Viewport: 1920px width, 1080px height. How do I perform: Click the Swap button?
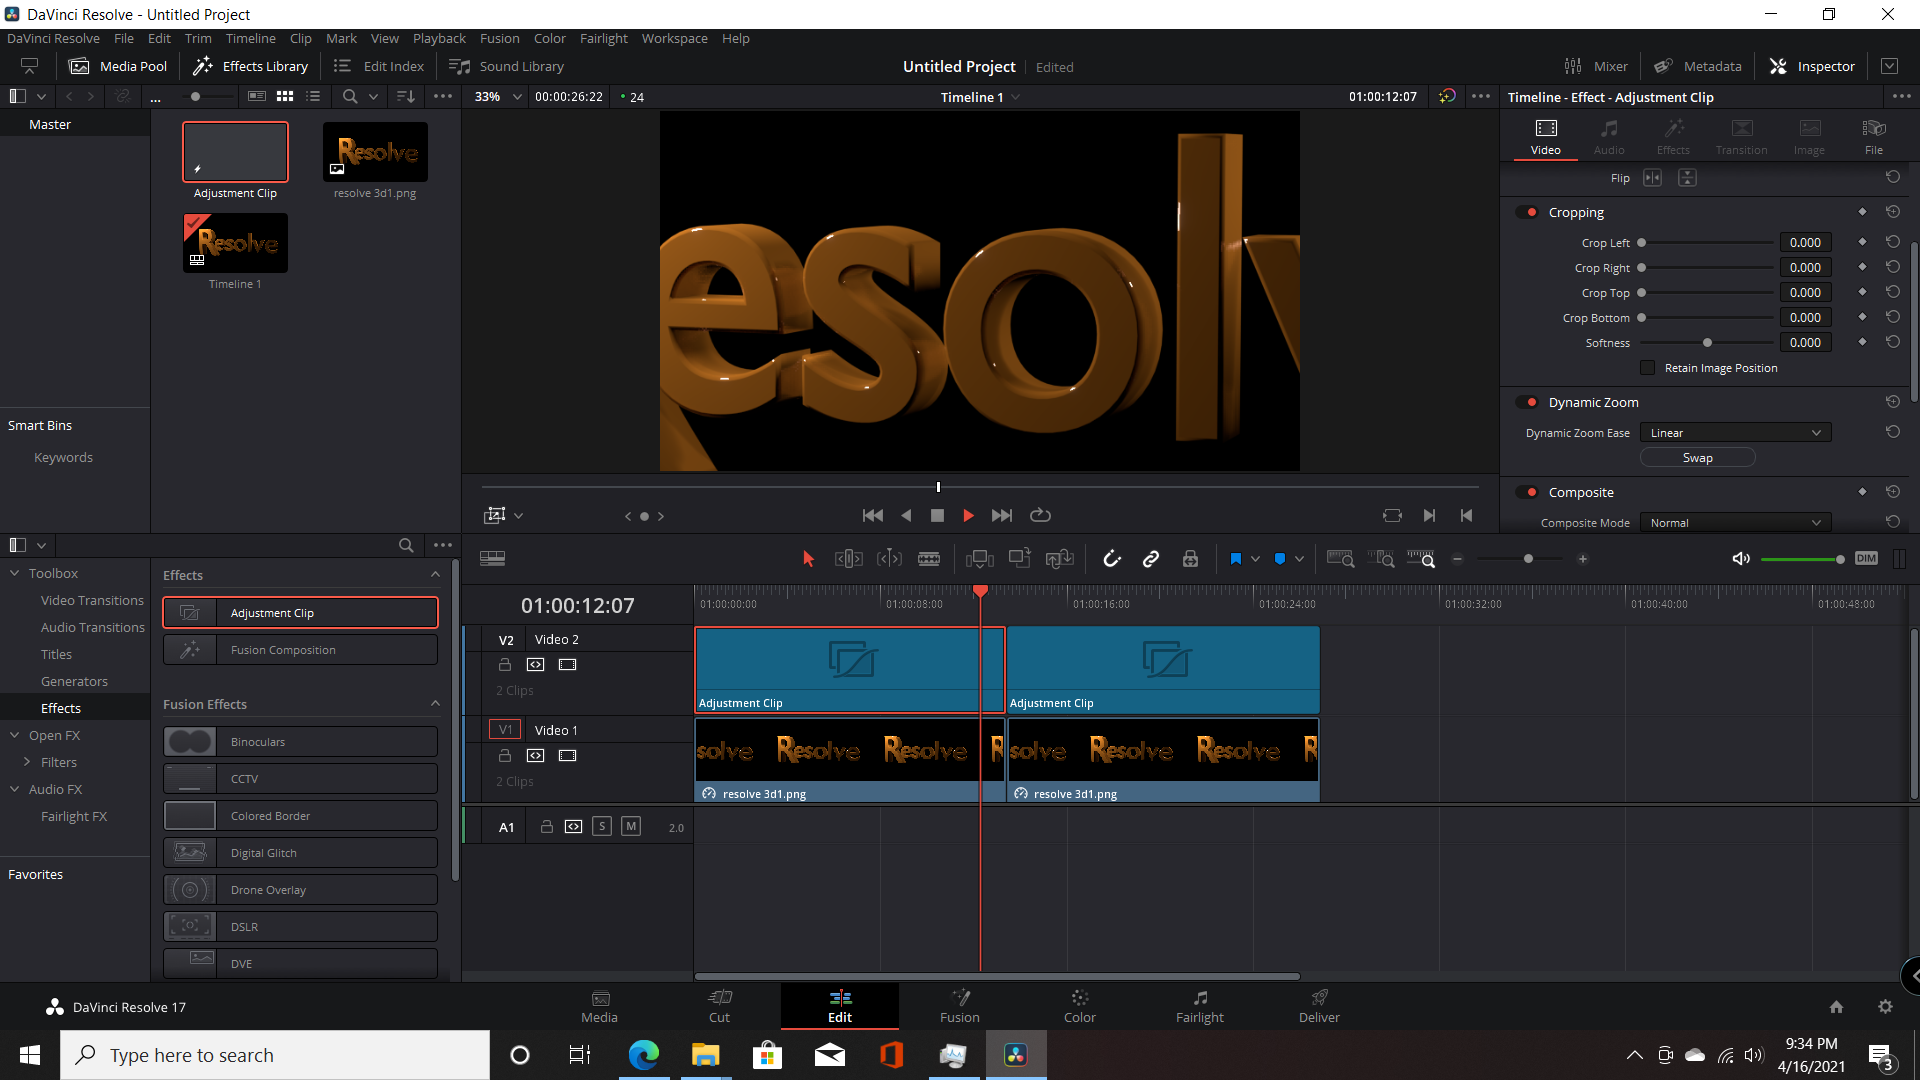coord(1697,458)
